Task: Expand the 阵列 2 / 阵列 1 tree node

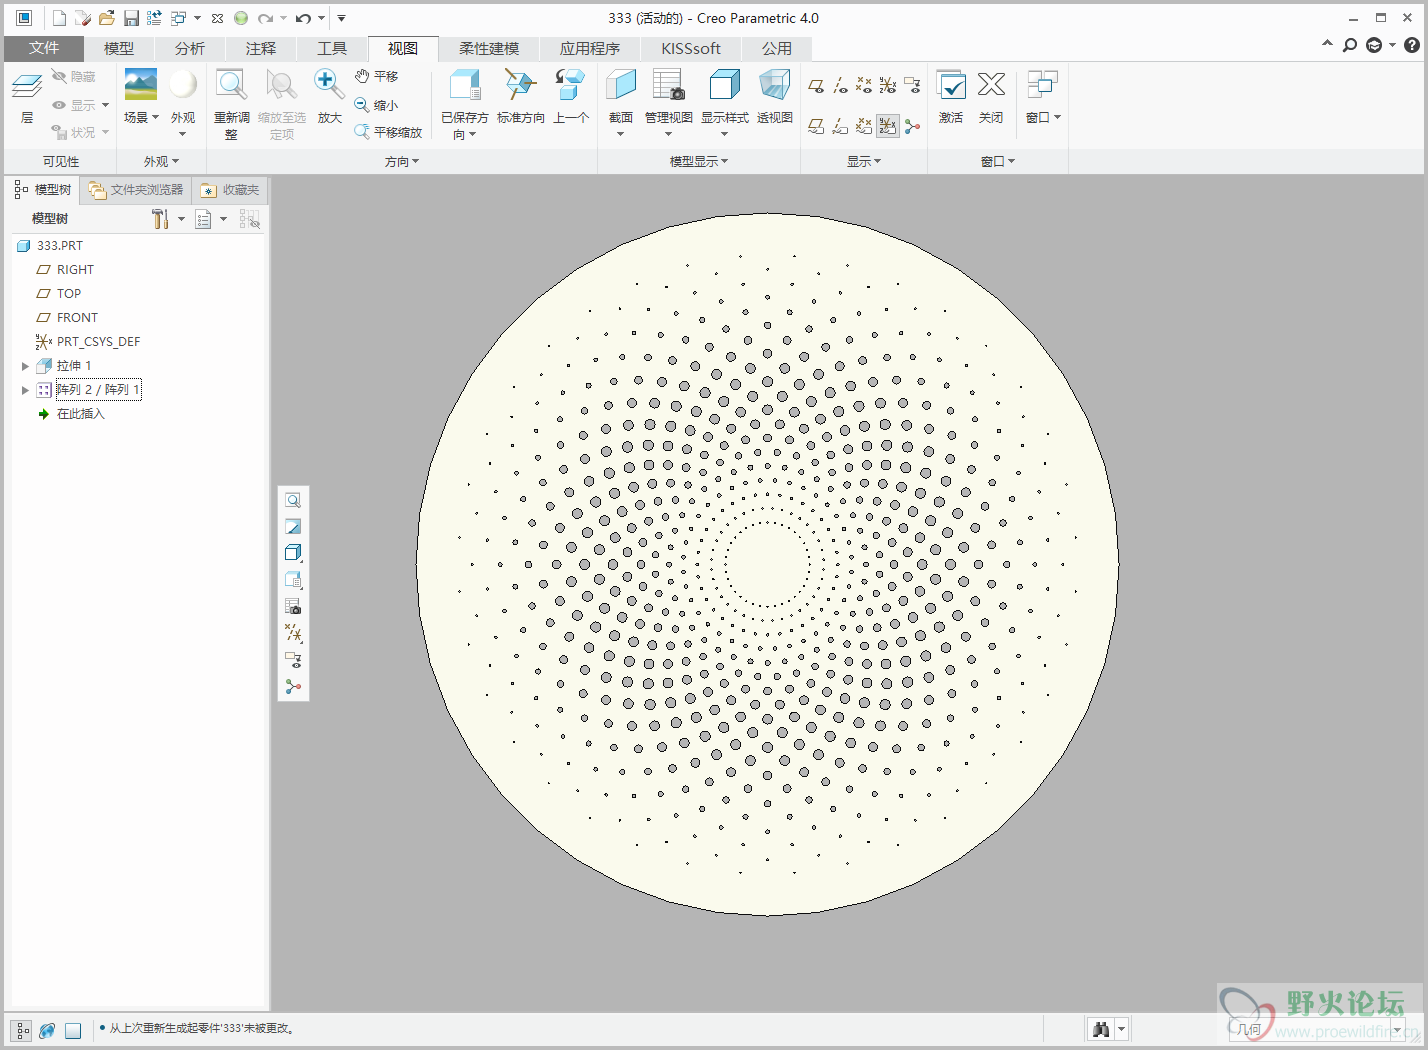Action: (x=25, y=390)
